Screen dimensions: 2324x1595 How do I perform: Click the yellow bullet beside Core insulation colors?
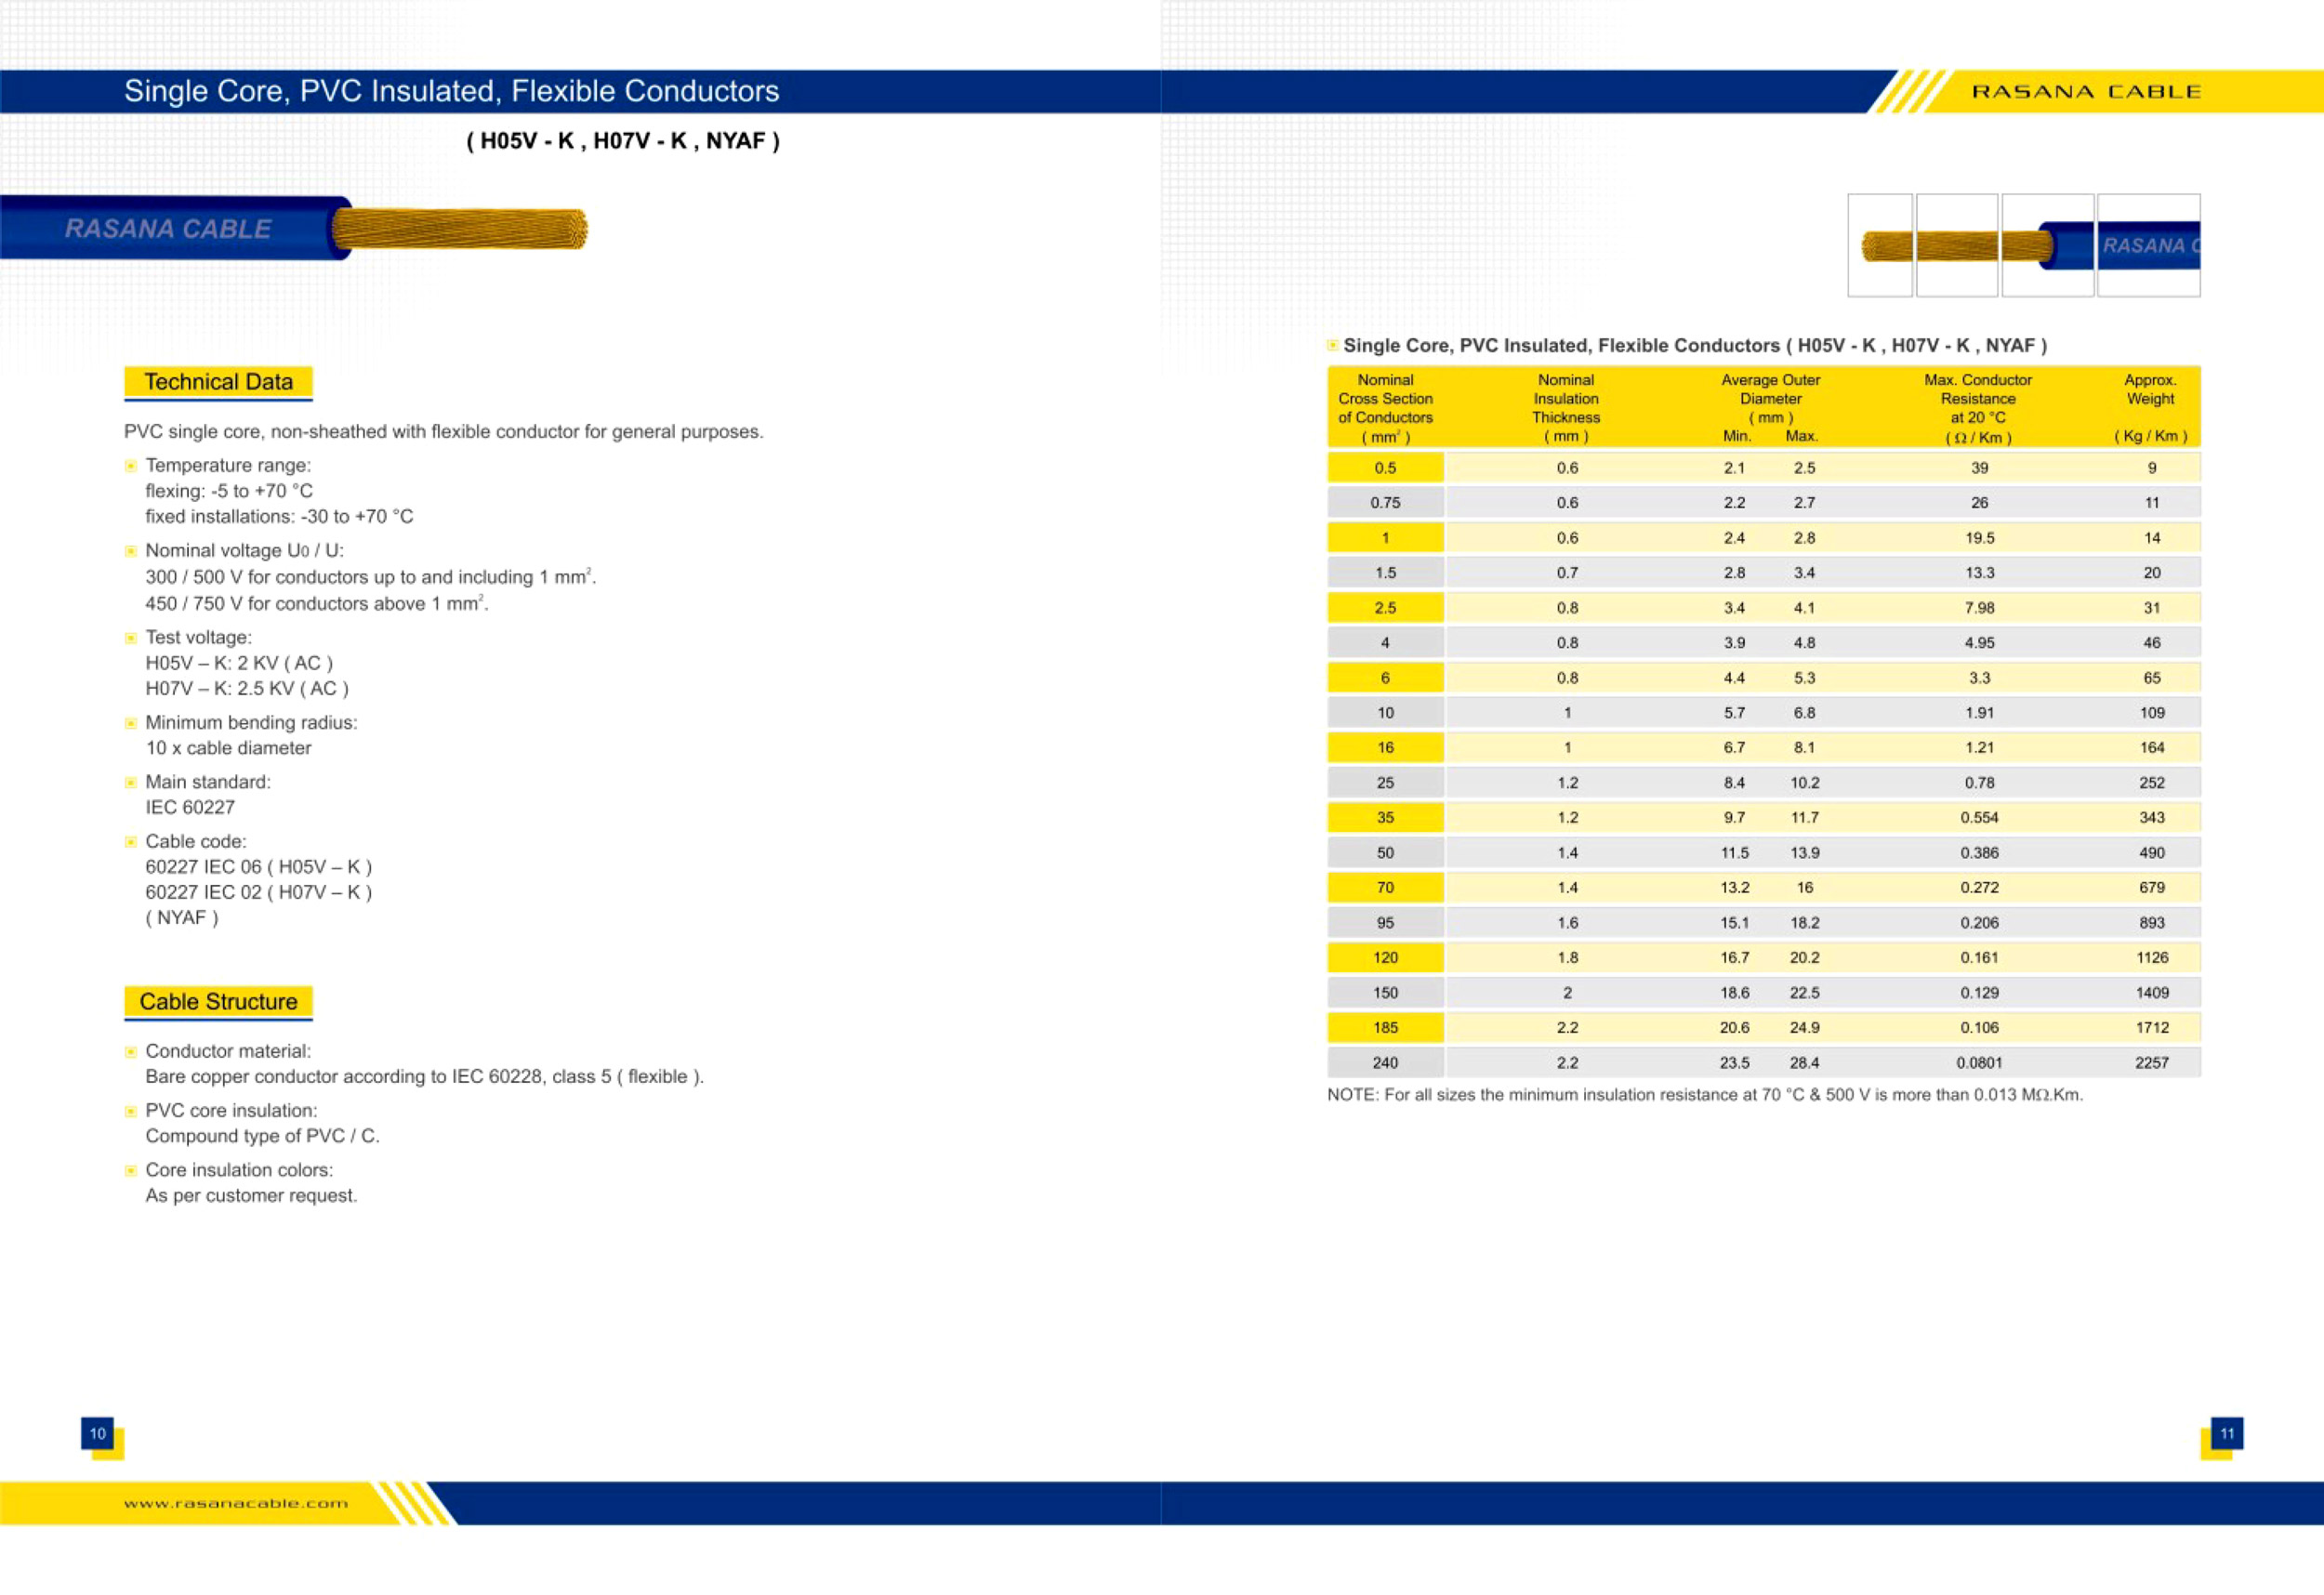(x=130, y=1170)
